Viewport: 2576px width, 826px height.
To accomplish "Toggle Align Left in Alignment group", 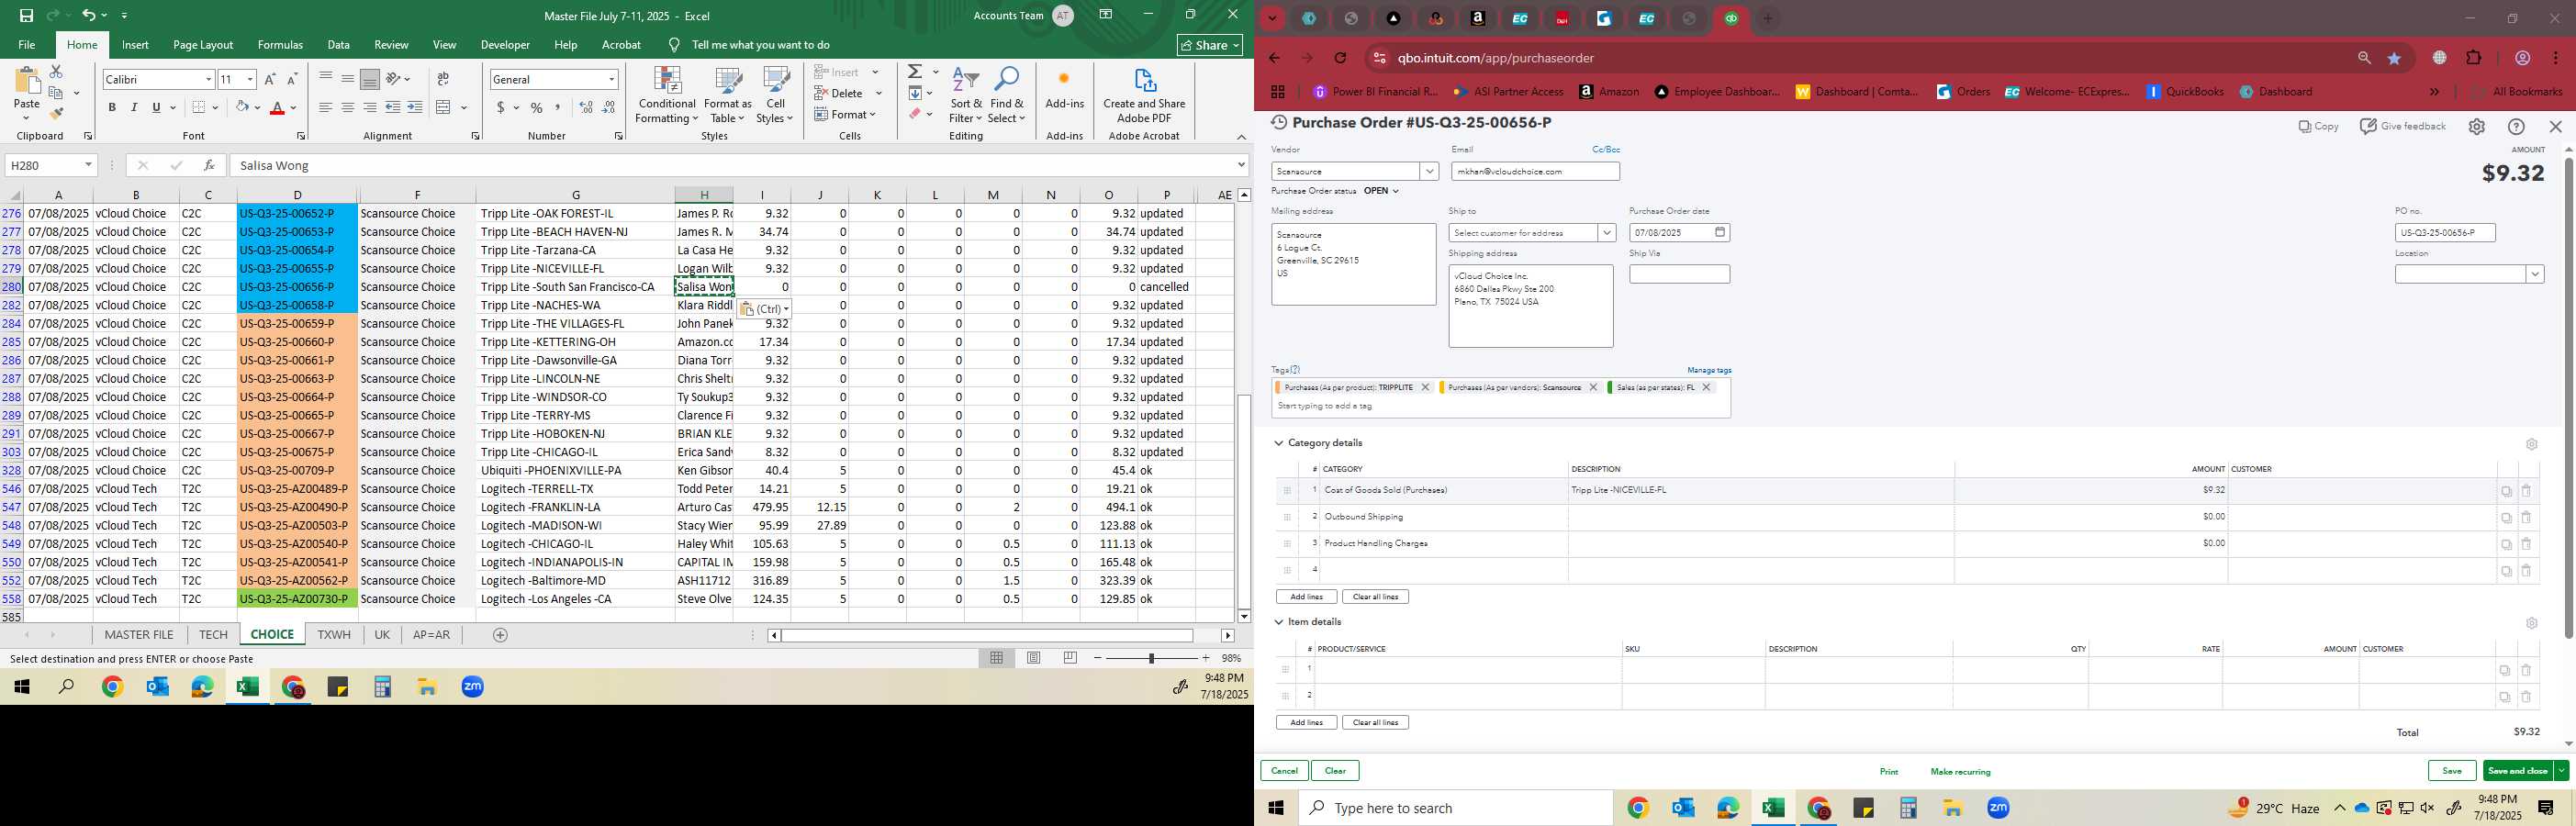I will 325,107.
